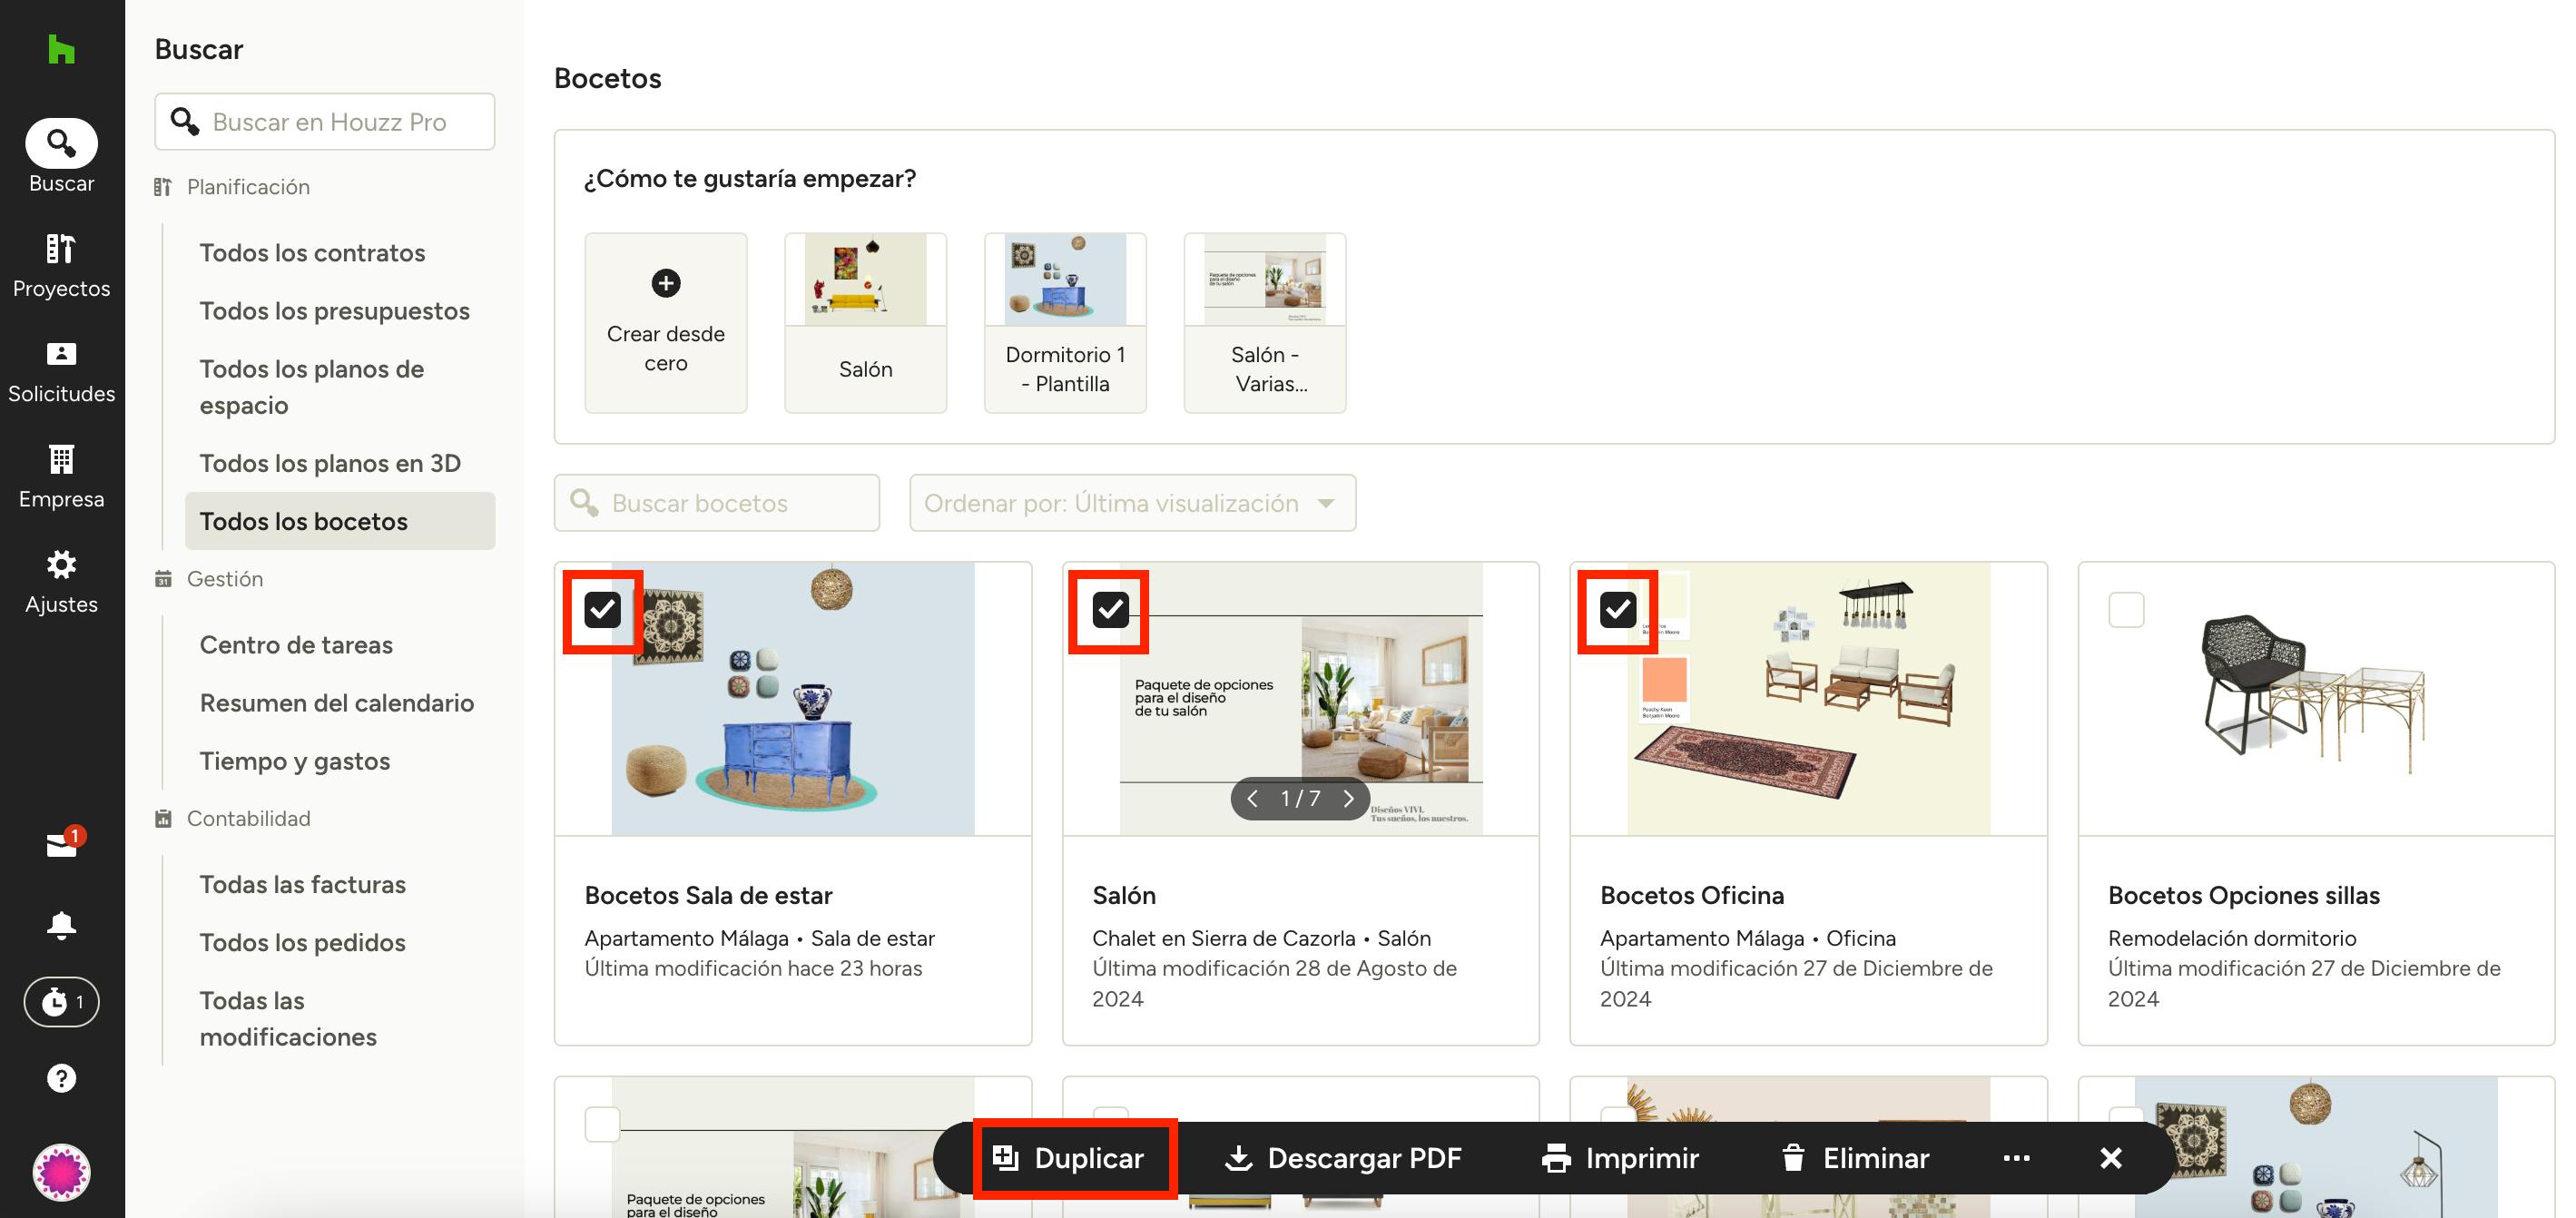Uncheck the Bocetos Sala de estar checkbox
Screen dimensions: 2576x1218
602,609
